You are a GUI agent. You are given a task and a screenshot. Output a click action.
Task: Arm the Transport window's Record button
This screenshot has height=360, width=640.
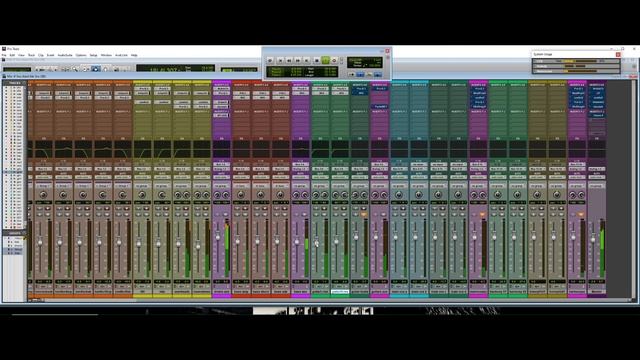[334, 60]
